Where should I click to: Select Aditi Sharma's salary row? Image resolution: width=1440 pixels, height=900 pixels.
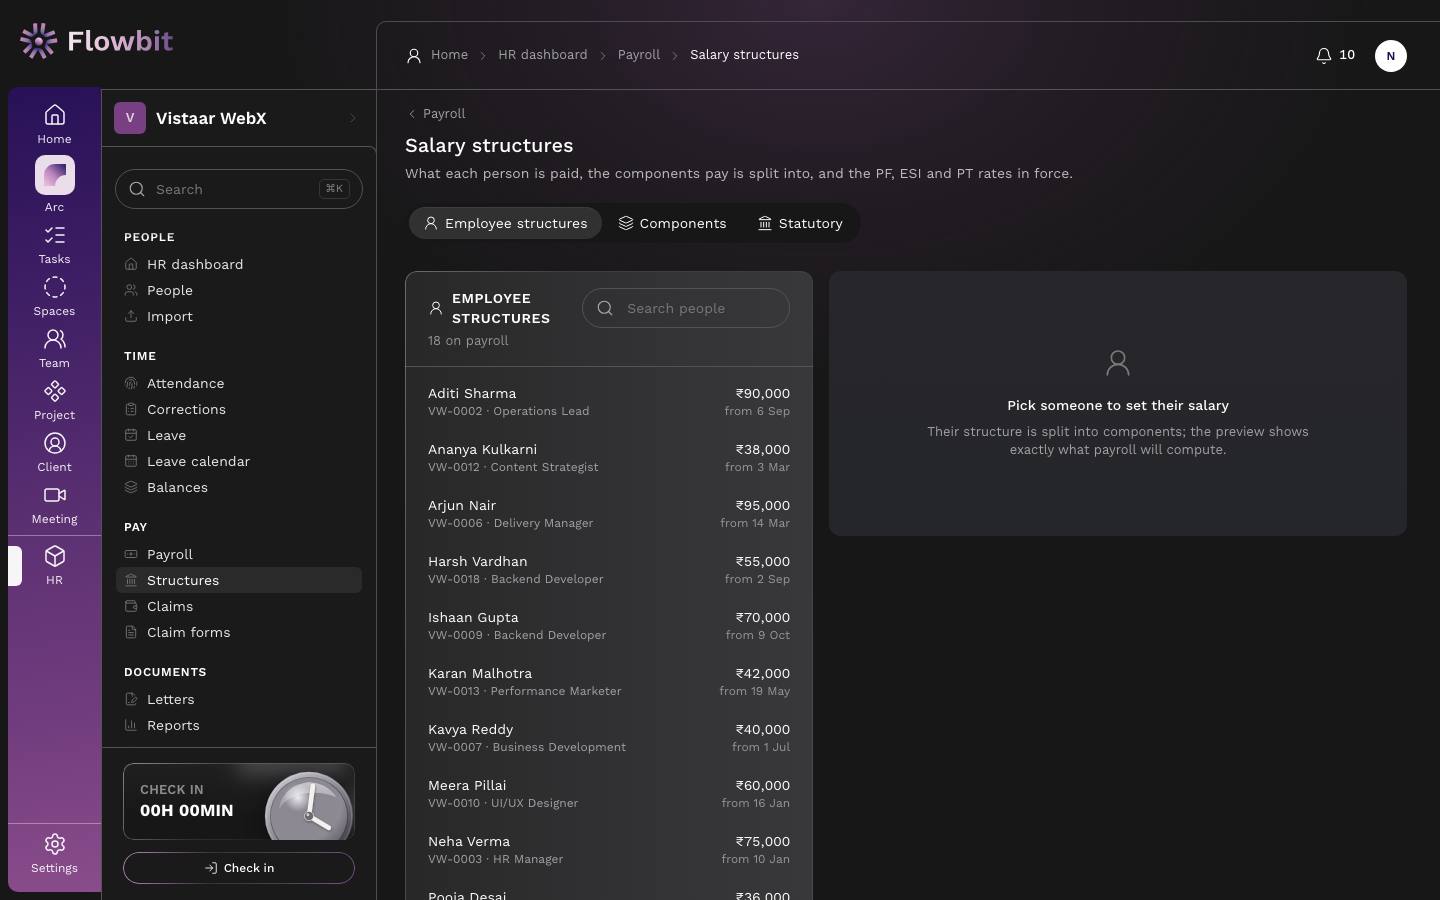609,402
